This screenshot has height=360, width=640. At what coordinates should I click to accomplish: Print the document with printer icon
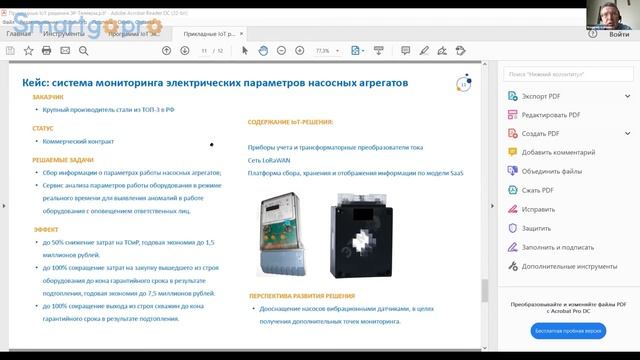(x=47, y=51)
